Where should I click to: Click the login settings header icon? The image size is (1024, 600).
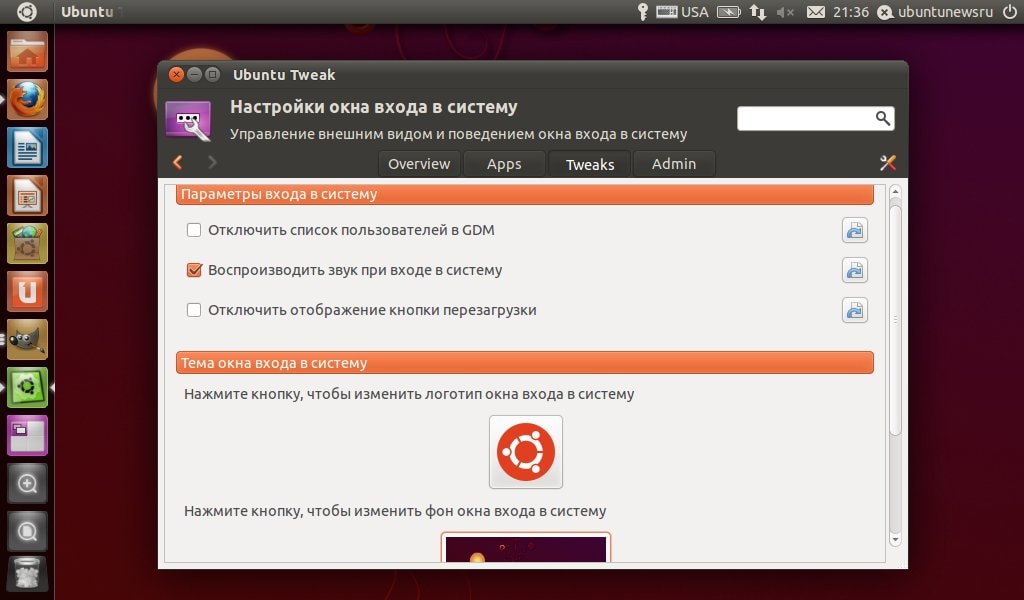click(188, 121)
